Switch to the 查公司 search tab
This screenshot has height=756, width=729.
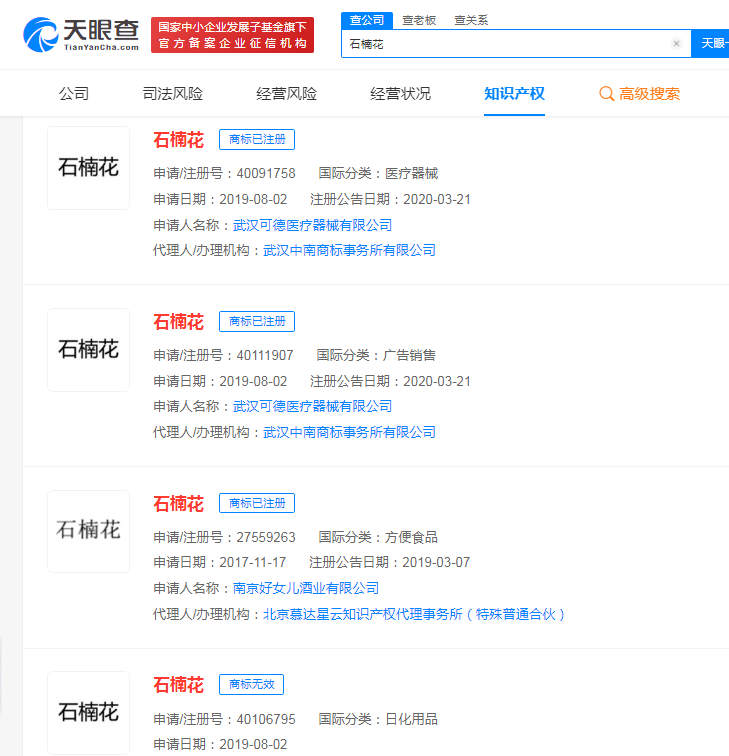pyautogui.click(x=367, y=20)
